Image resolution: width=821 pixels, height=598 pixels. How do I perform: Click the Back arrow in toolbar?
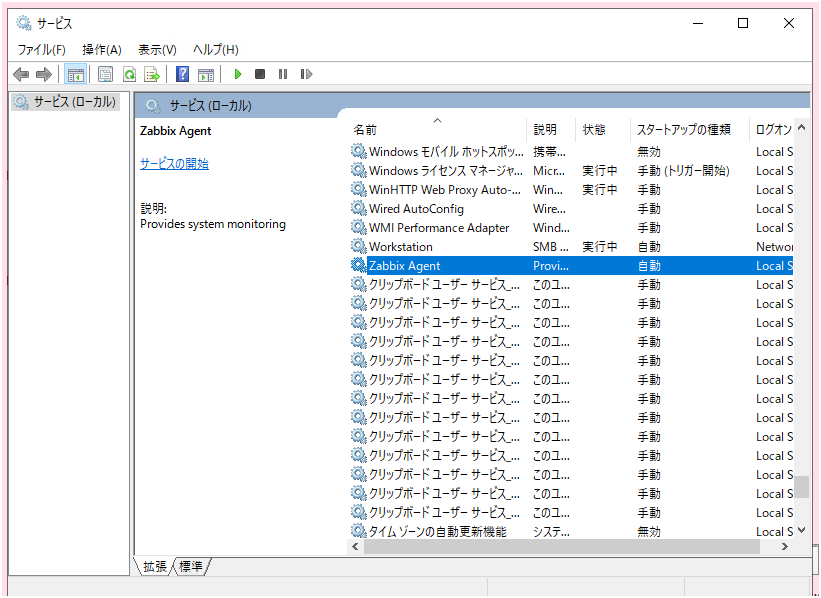click(x=21, y=74)
